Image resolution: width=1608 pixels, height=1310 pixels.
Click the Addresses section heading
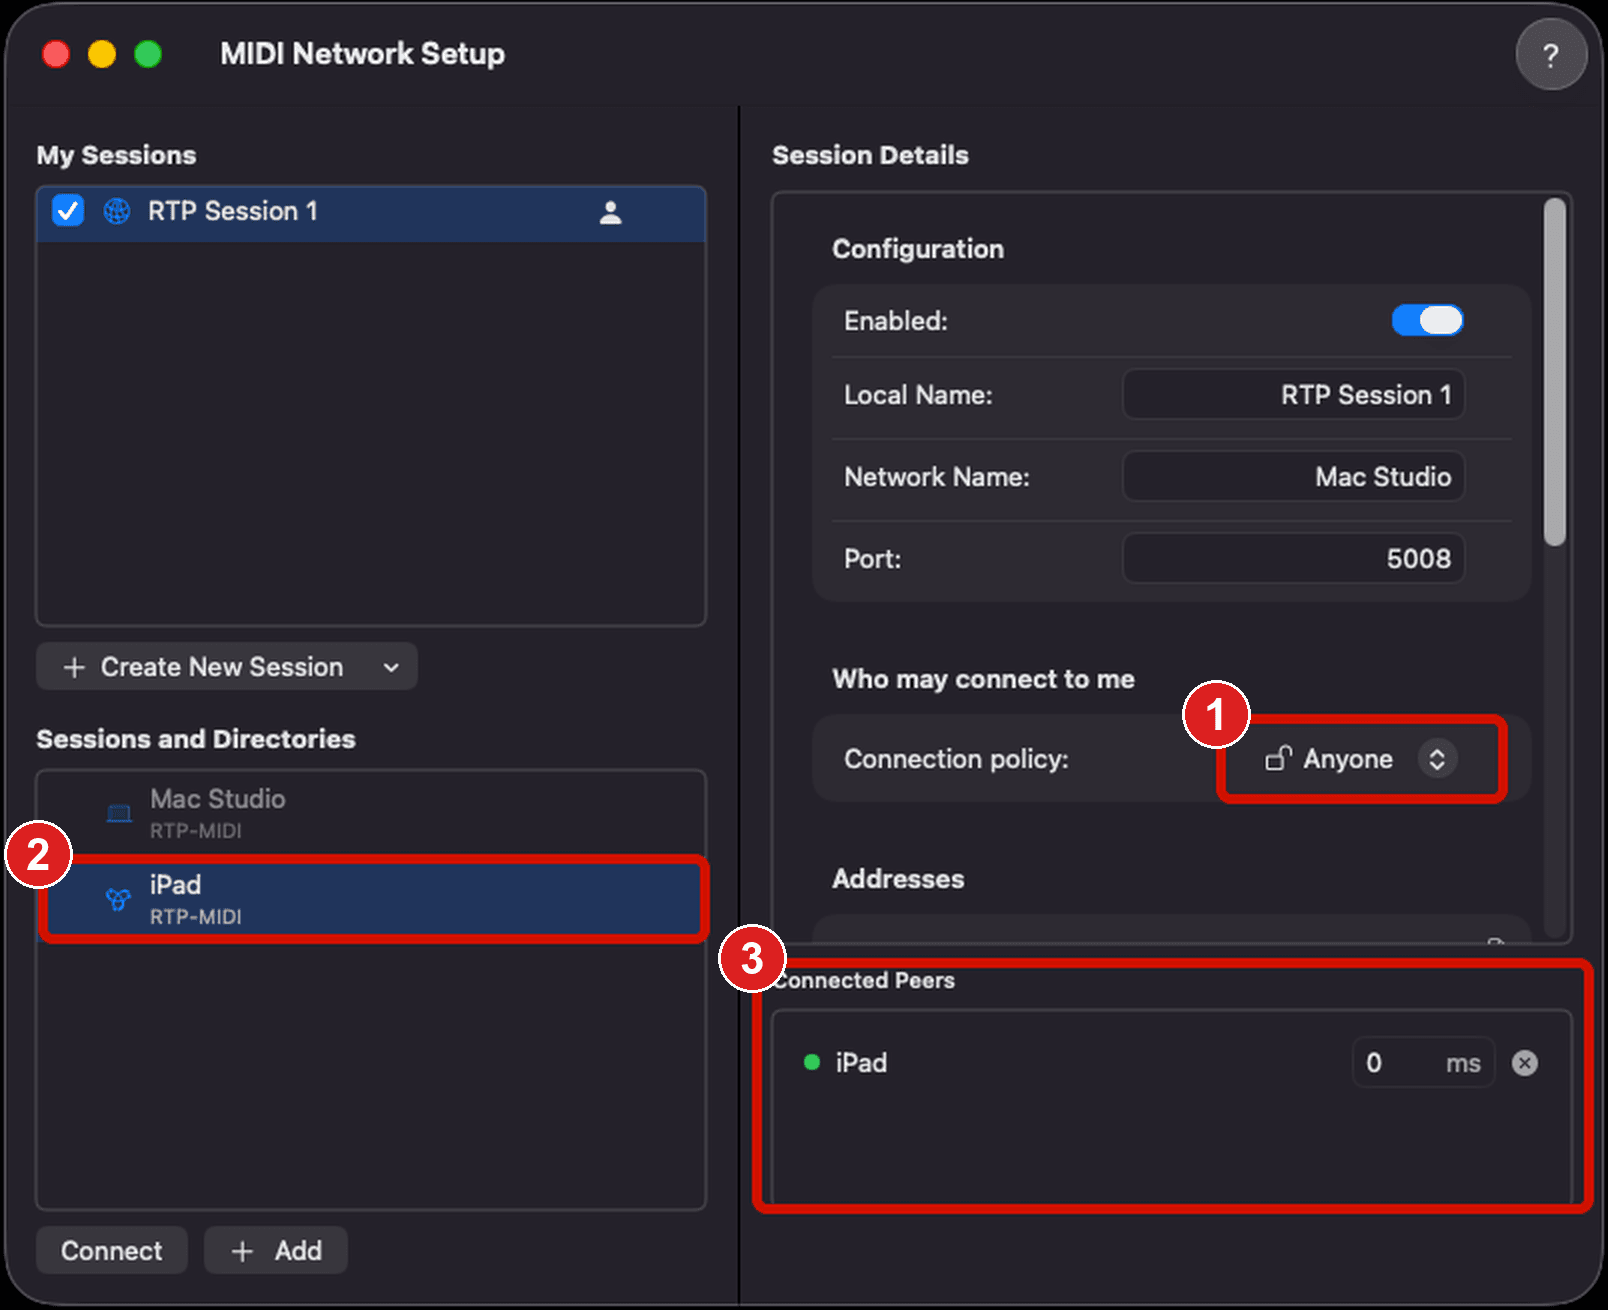point(898,879)
